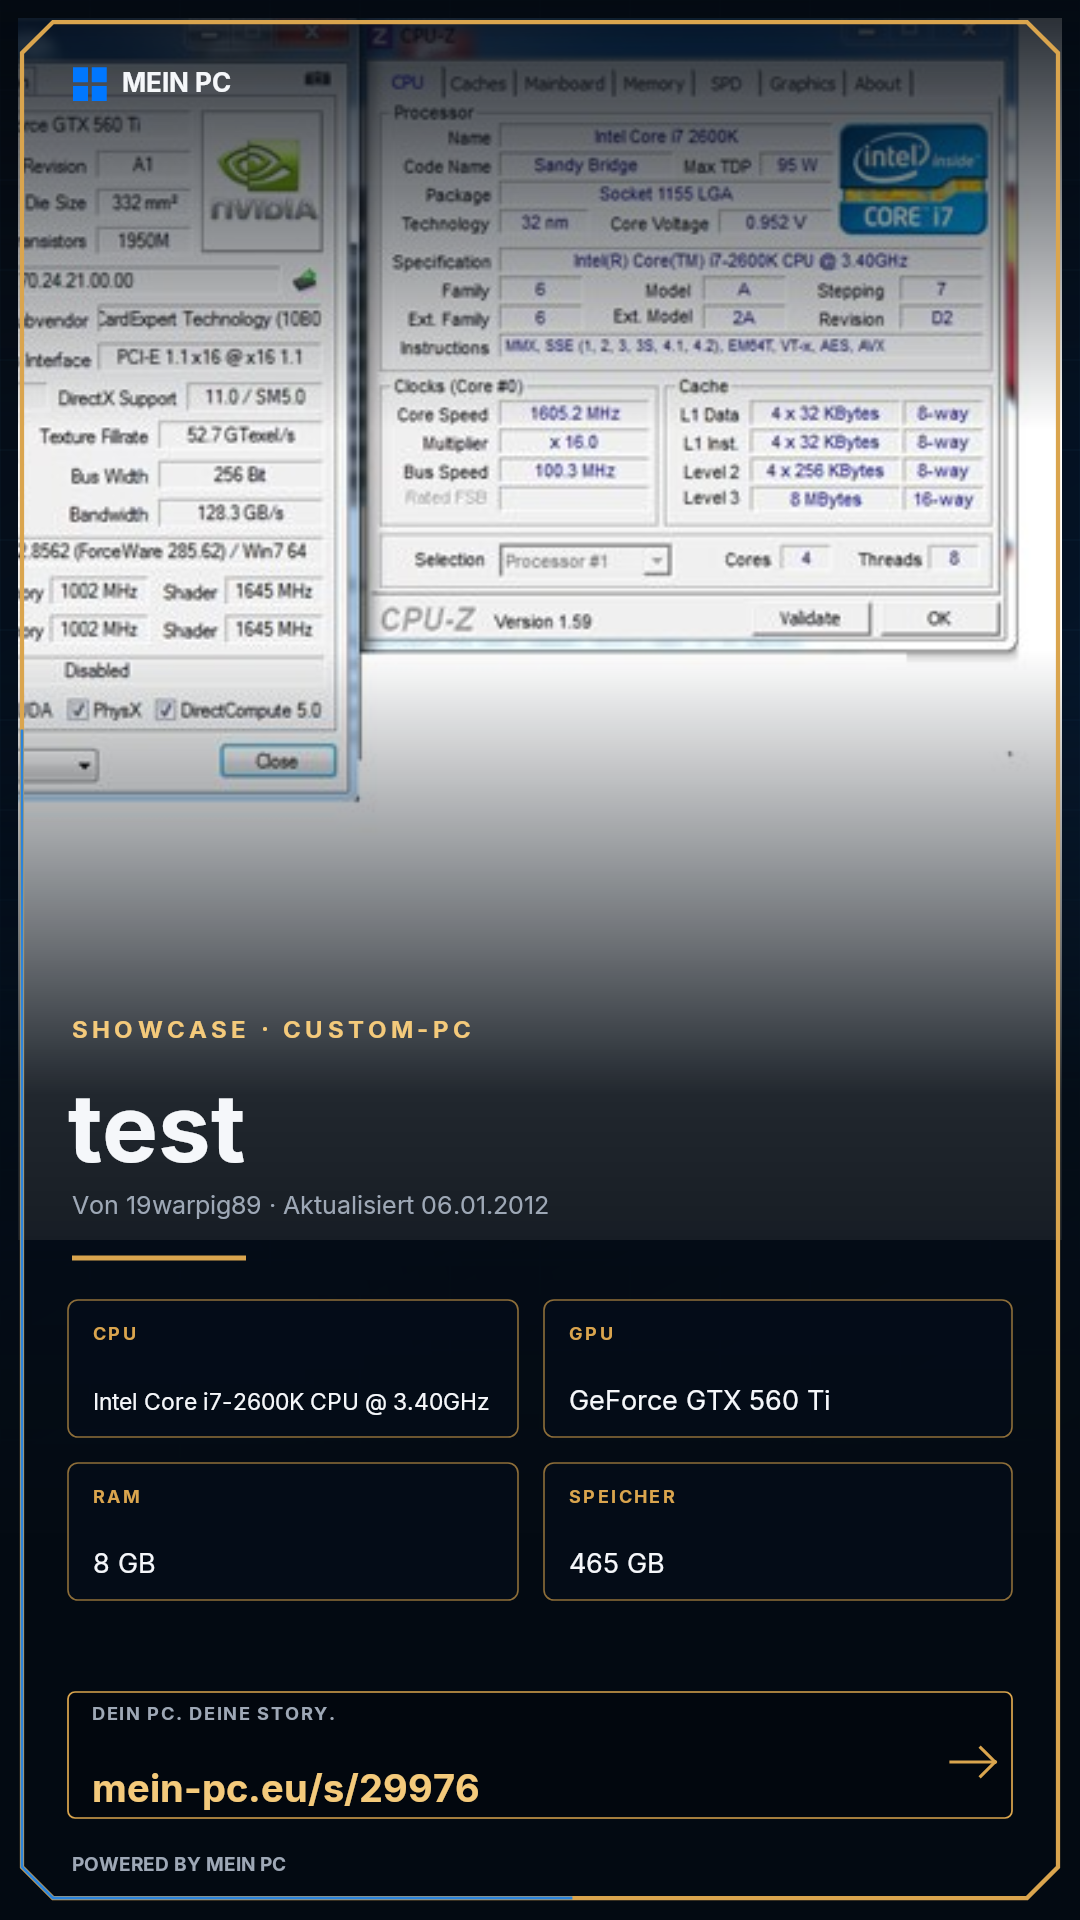Click the GPU spec card GeForce GTX 560 Ti

(778, 1368)
